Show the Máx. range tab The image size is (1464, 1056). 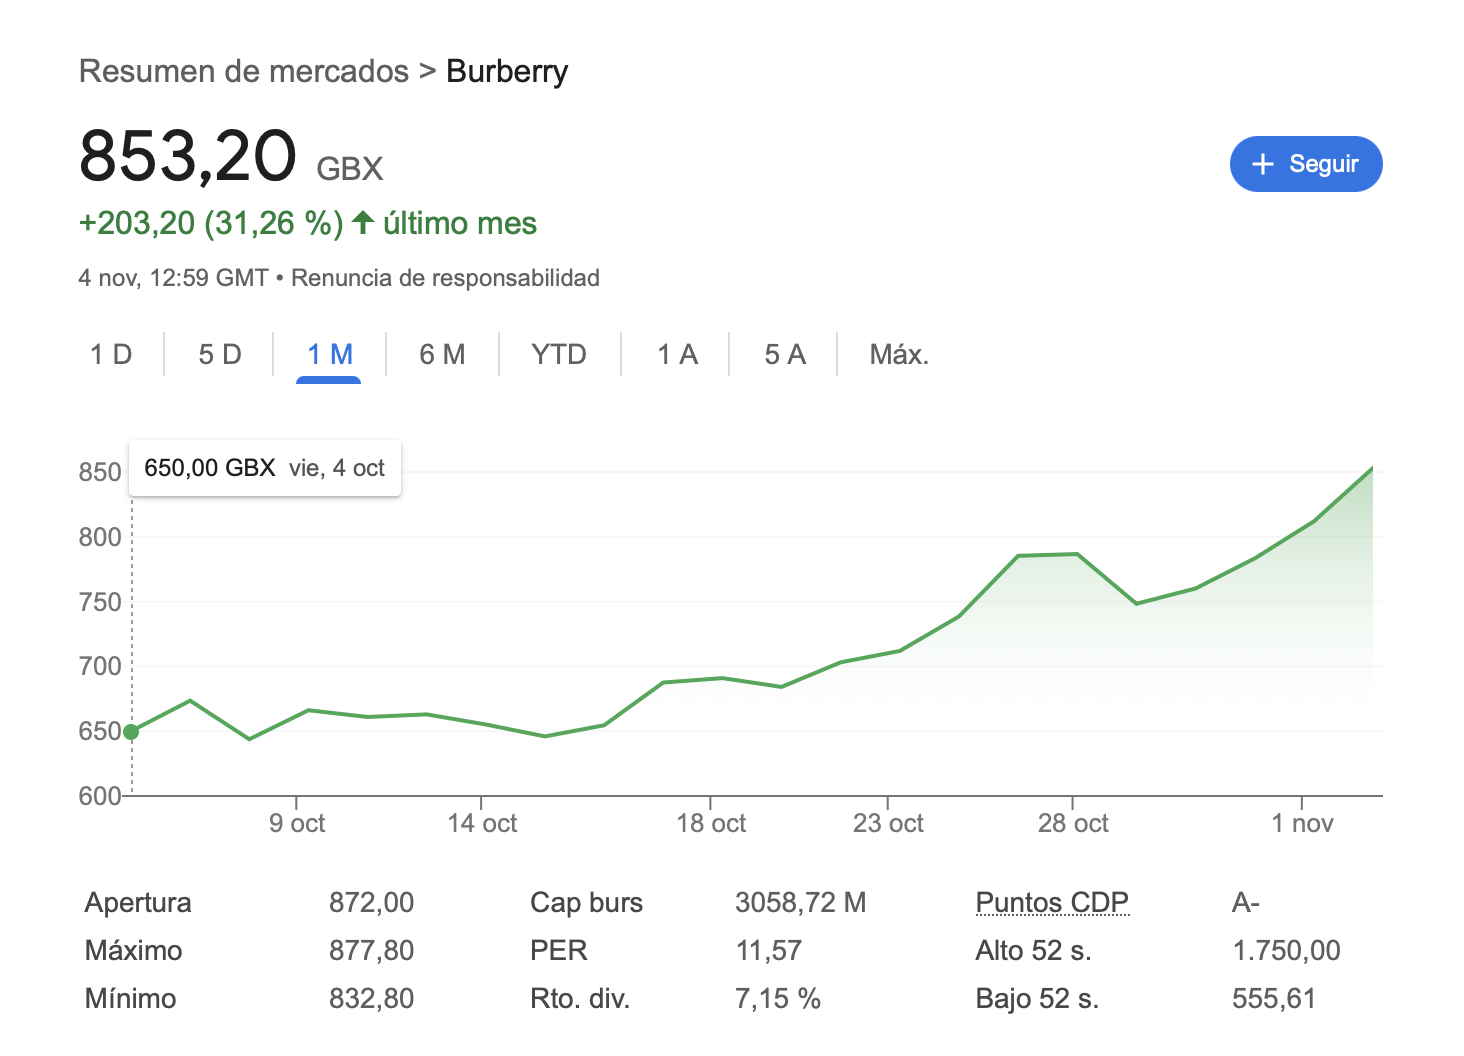tap(899, 354)
